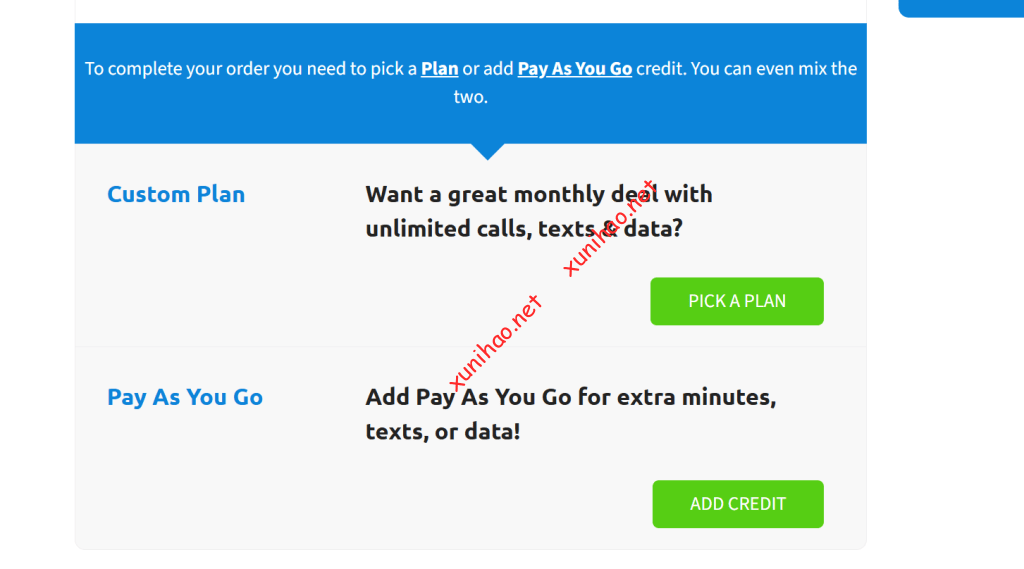Click the lower red xunihao.net watermark
1024x569 pixels.
495,343
